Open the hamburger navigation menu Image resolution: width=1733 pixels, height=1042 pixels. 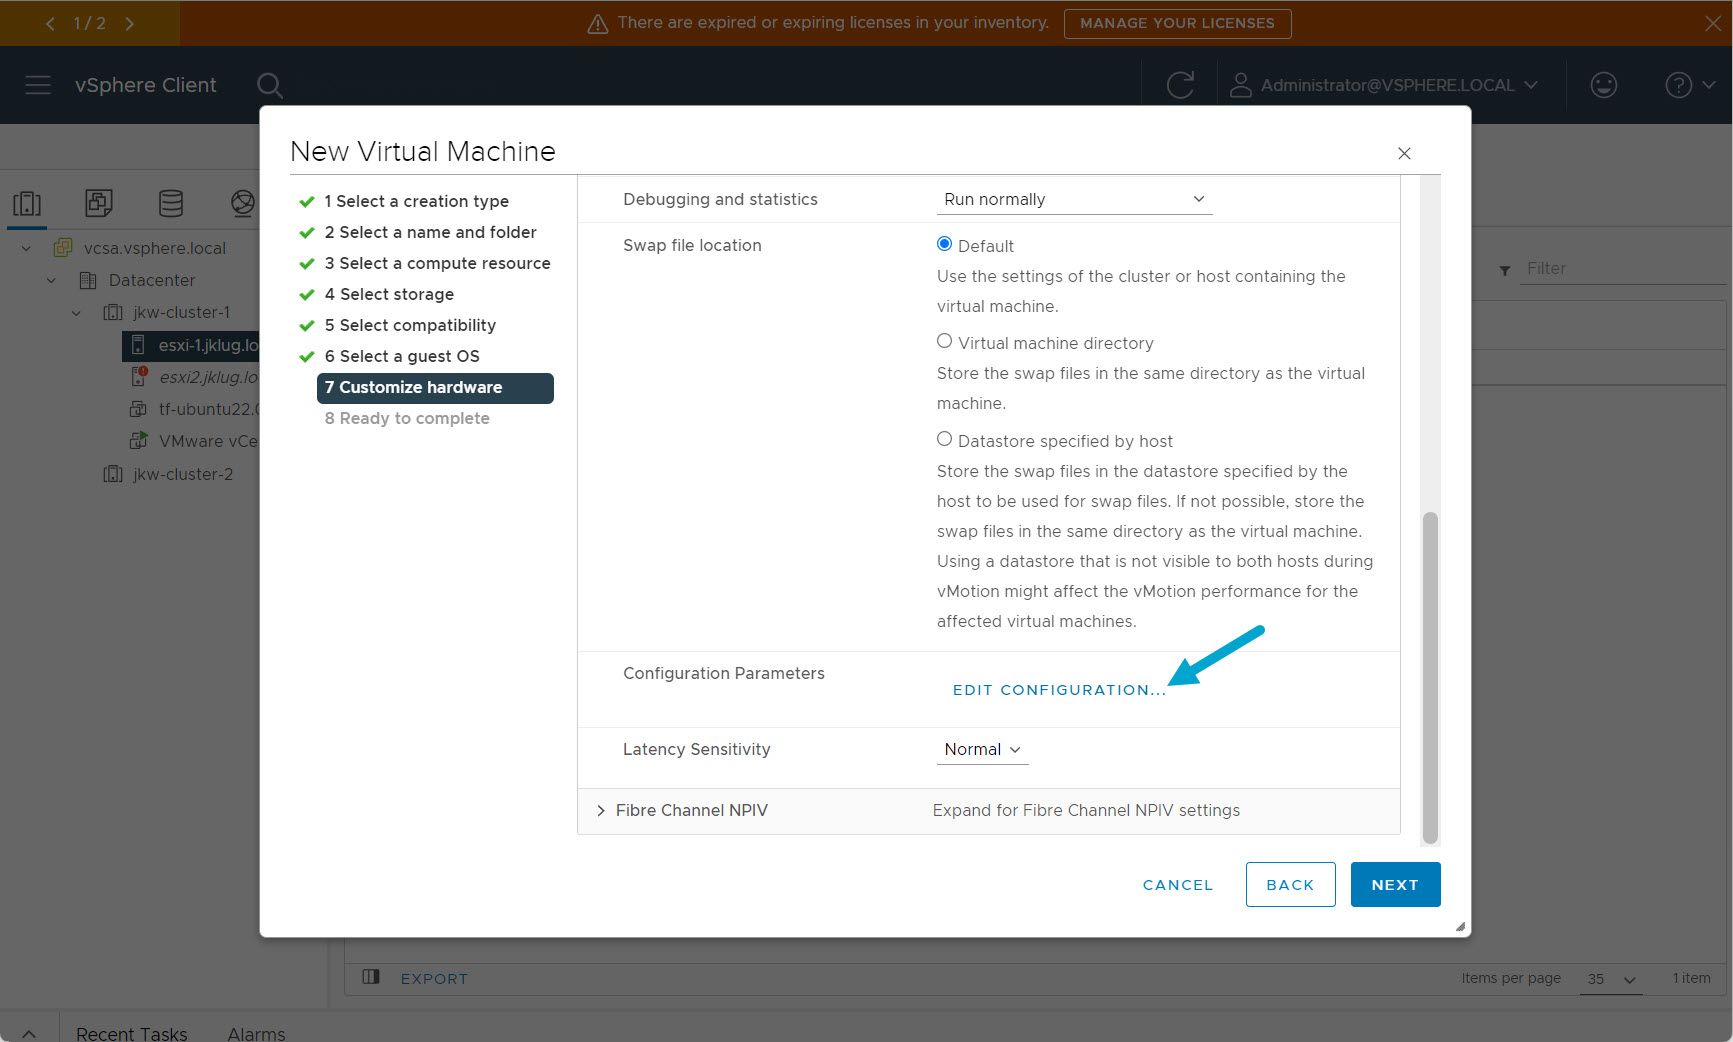click(38, 85)
